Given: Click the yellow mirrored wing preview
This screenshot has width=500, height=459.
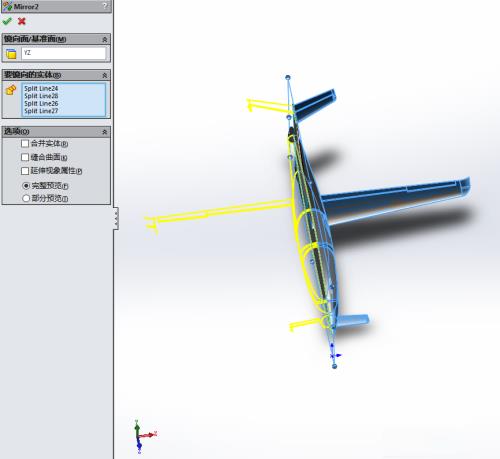Looking at the screenshot, I should coord(217,212).
